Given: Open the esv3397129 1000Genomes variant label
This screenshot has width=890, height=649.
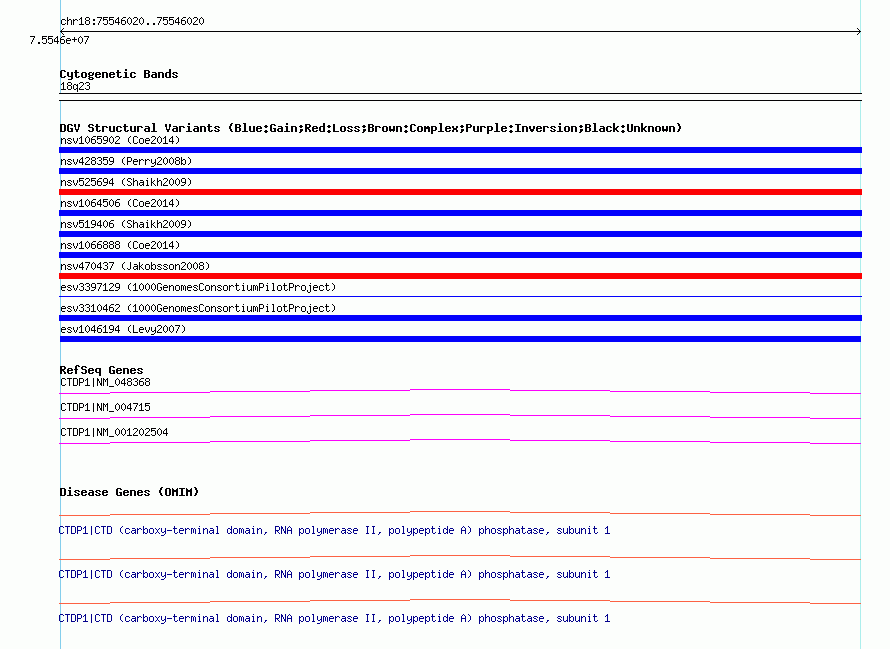Looking at the screenshot, I should tap(198, 287).
